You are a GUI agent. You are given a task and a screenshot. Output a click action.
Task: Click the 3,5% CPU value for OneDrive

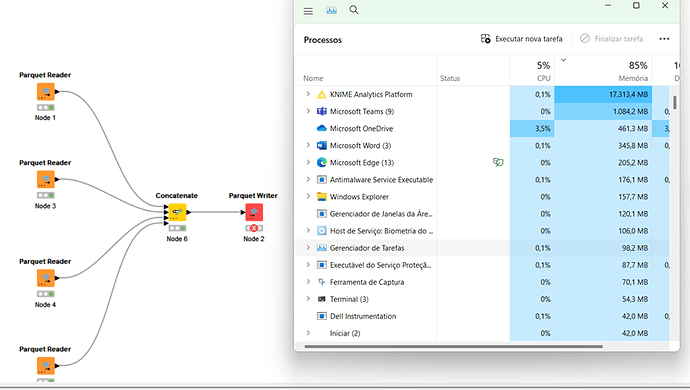point(543,129)
